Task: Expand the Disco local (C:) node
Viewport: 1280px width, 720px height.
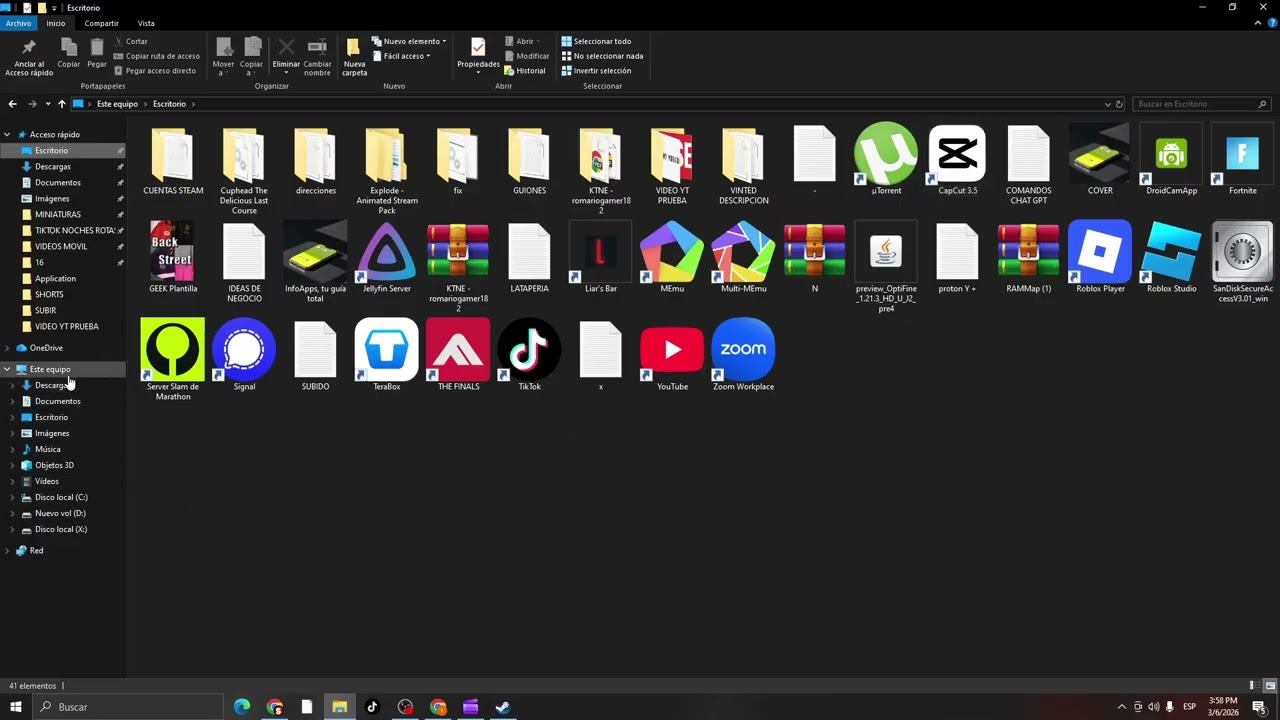Action: click(13, 497)
